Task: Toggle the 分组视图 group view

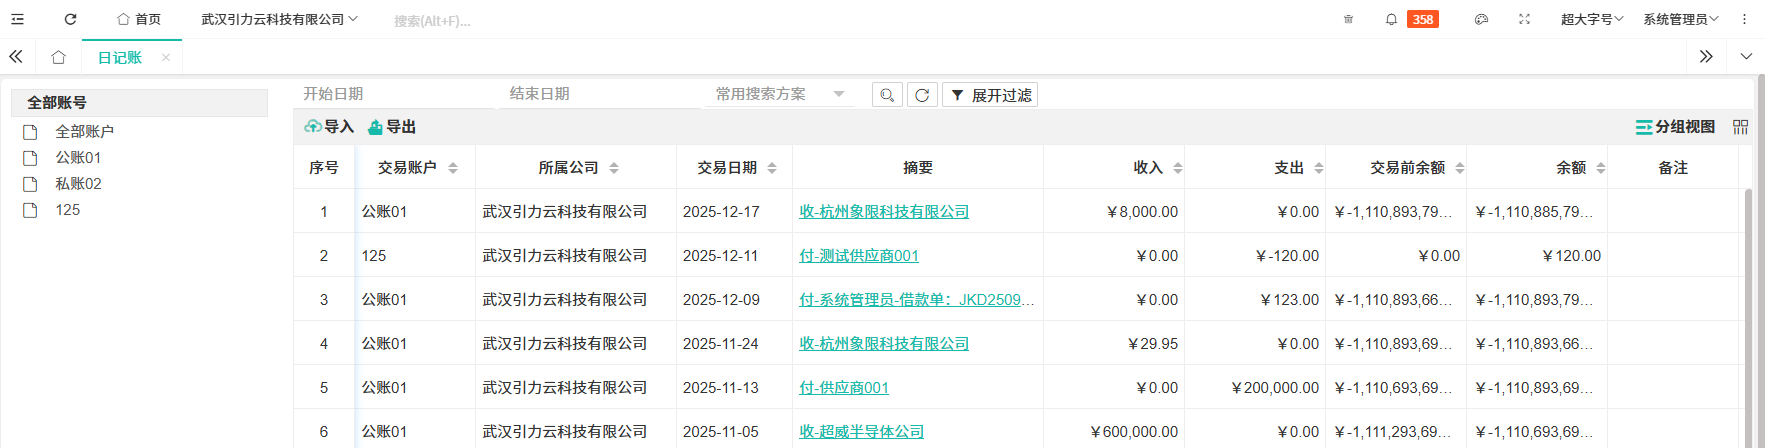Action: point(1675,127)
